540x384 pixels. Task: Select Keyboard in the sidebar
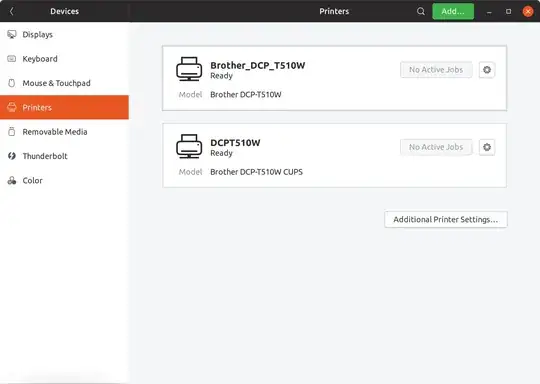click(64, 59)
